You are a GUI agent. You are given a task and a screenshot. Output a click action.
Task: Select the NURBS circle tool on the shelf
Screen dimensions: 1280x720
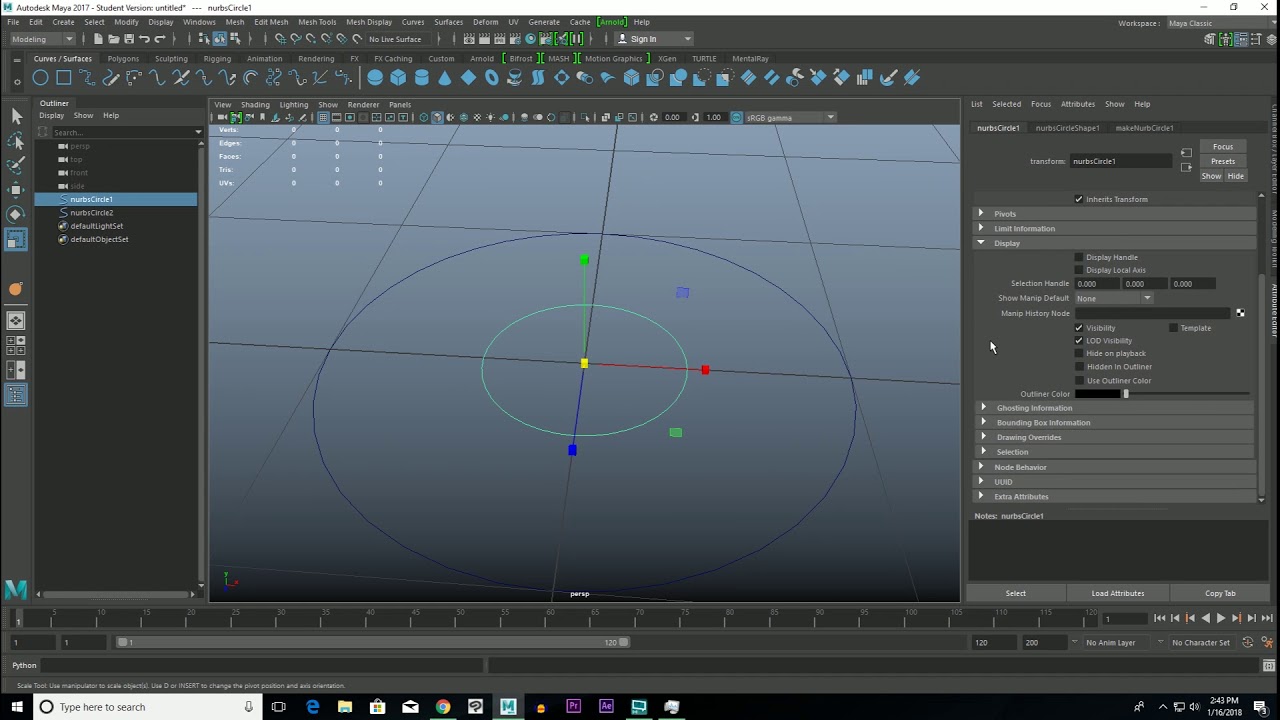[x=40, y=78]
